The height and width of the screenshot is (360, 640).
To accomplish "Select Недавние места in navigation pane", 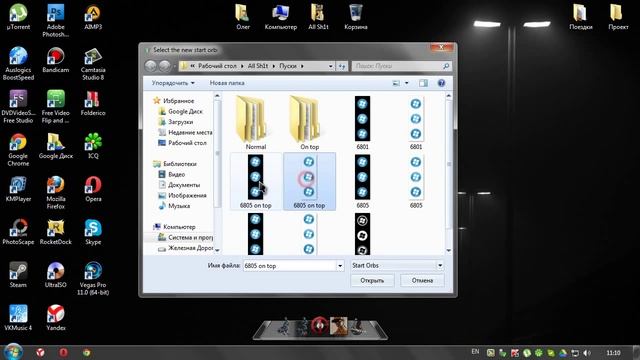I will click(186, 133).
